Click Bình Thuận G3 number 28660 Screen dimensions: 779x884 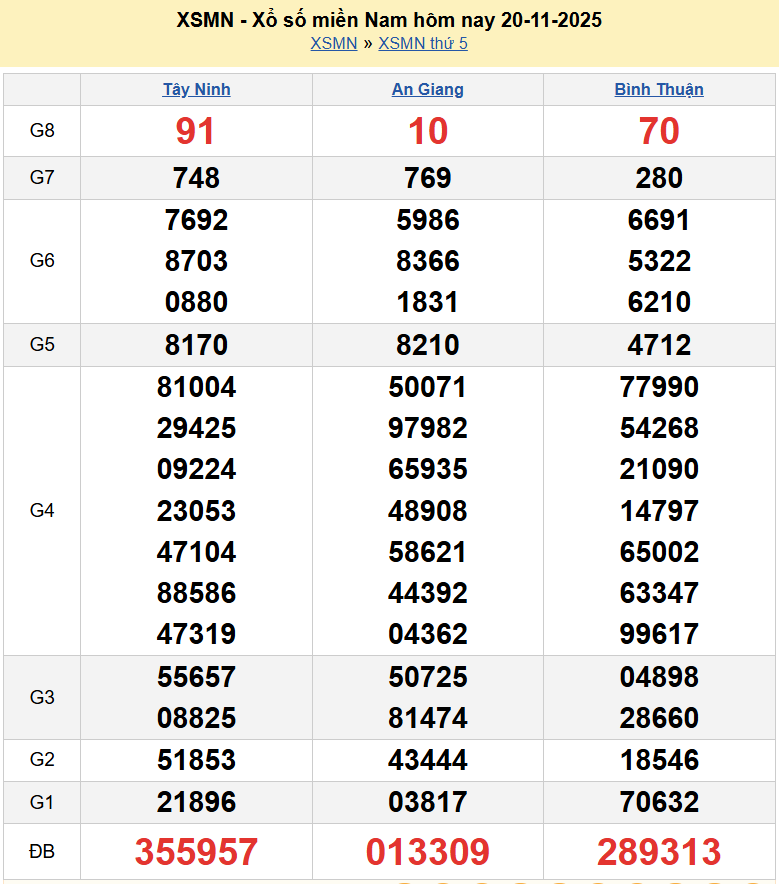coord(659,718)
